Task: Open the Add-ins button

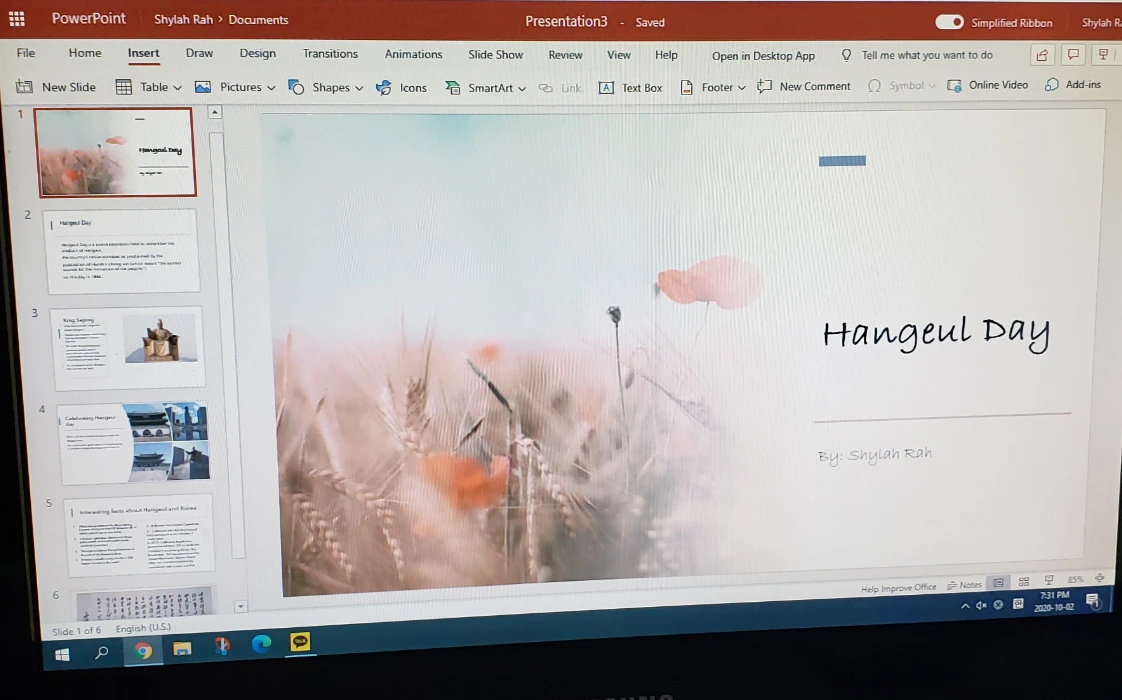Action: click(x=1073, y=84)
